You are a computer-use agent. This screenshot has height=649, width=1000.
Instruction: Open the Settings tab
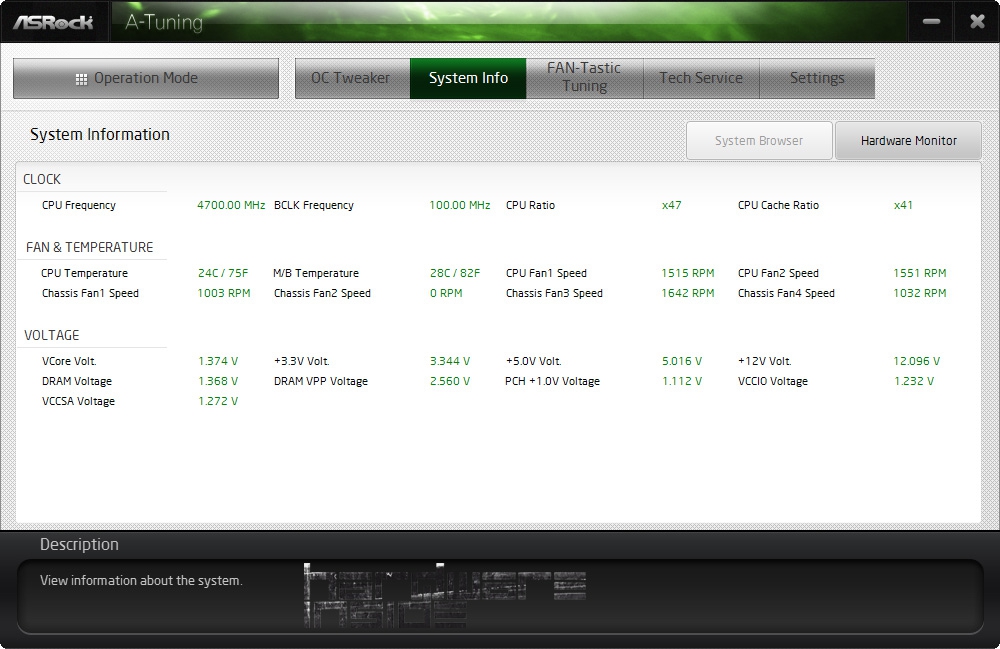point(817,78)
